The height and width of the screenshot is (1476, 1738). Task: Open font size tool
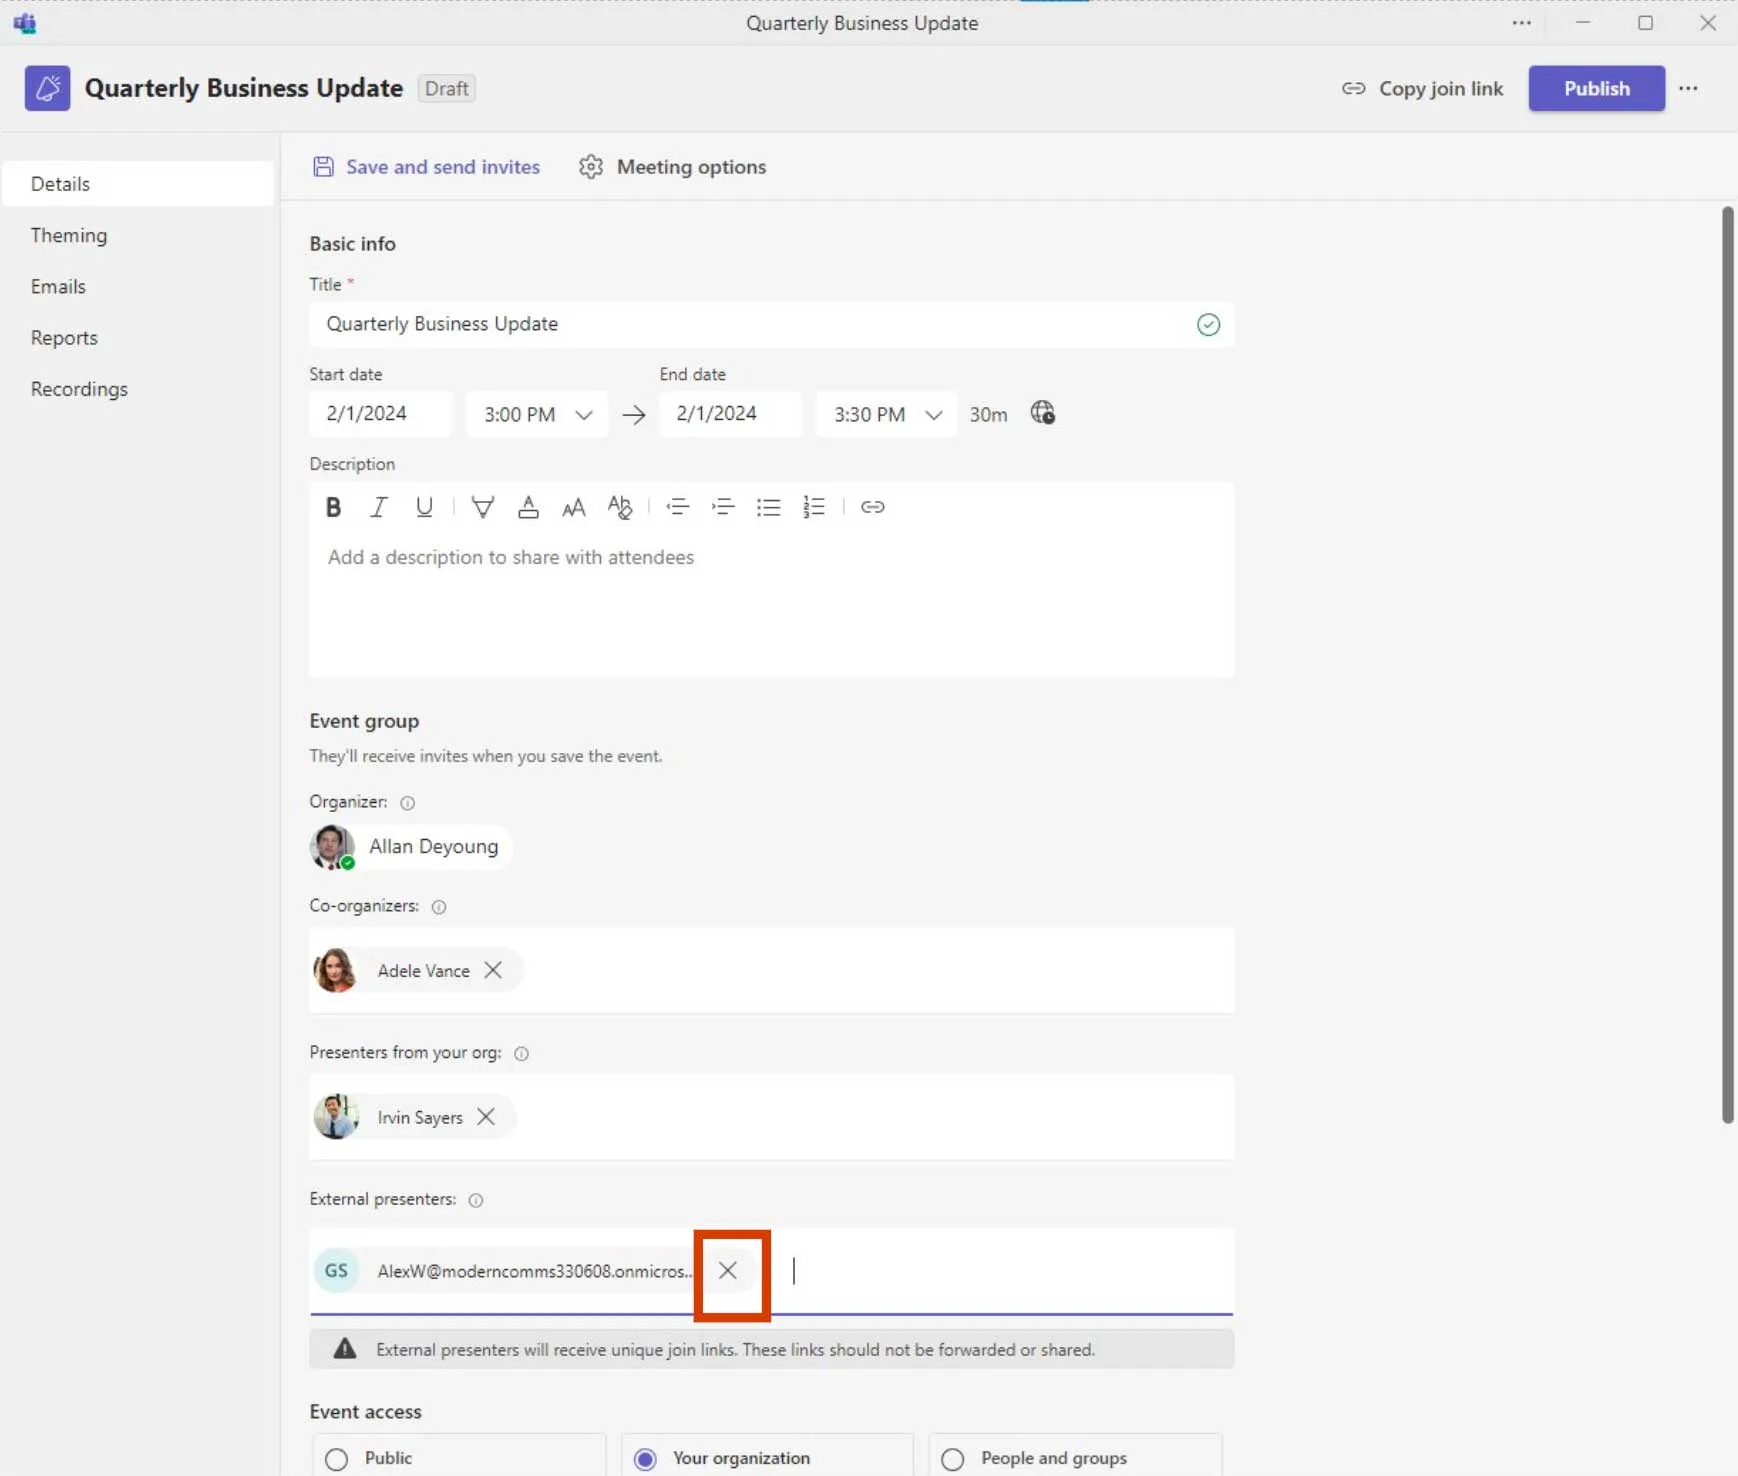point(573,507)
